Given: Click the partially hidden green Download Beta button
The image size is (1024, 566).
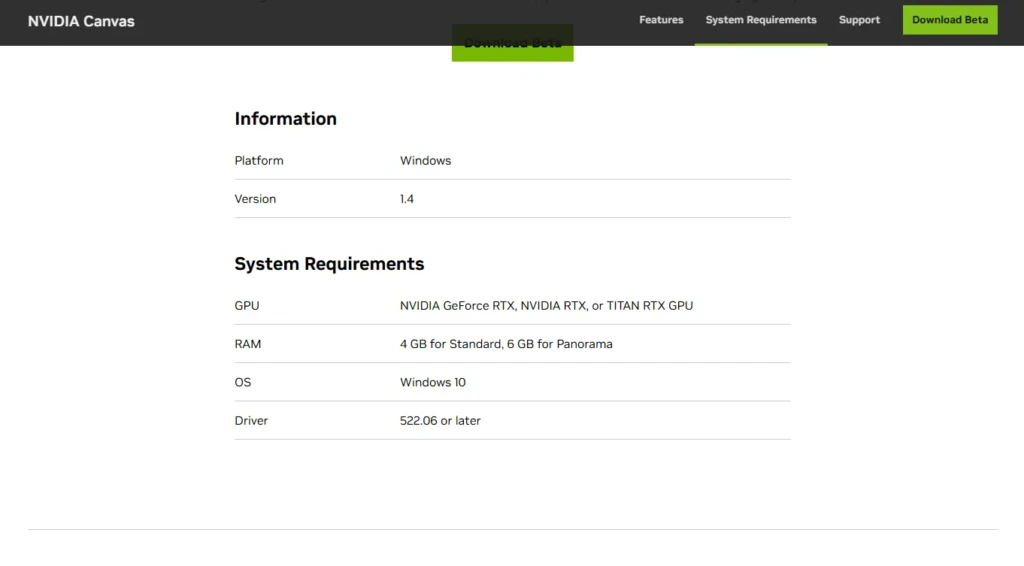Looking at the screenshot, I should (512, 53).
